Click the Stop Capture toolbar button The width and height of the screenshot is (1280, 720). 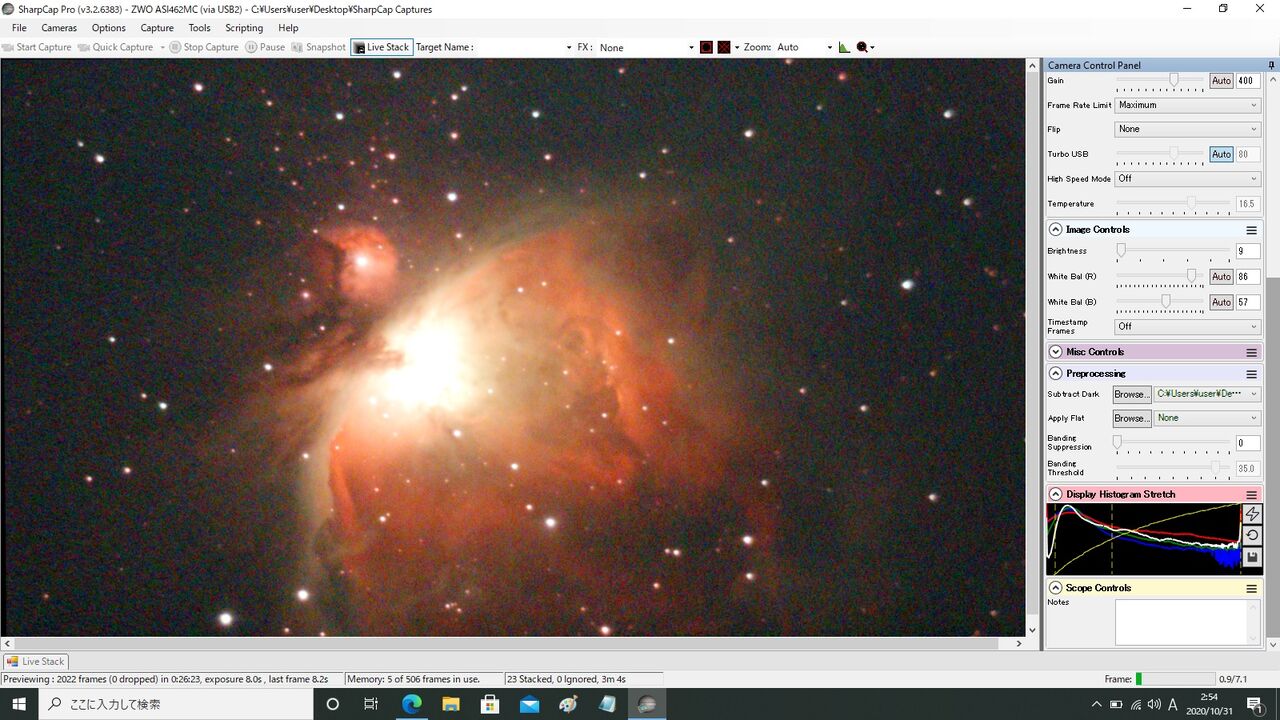[204, 47]
